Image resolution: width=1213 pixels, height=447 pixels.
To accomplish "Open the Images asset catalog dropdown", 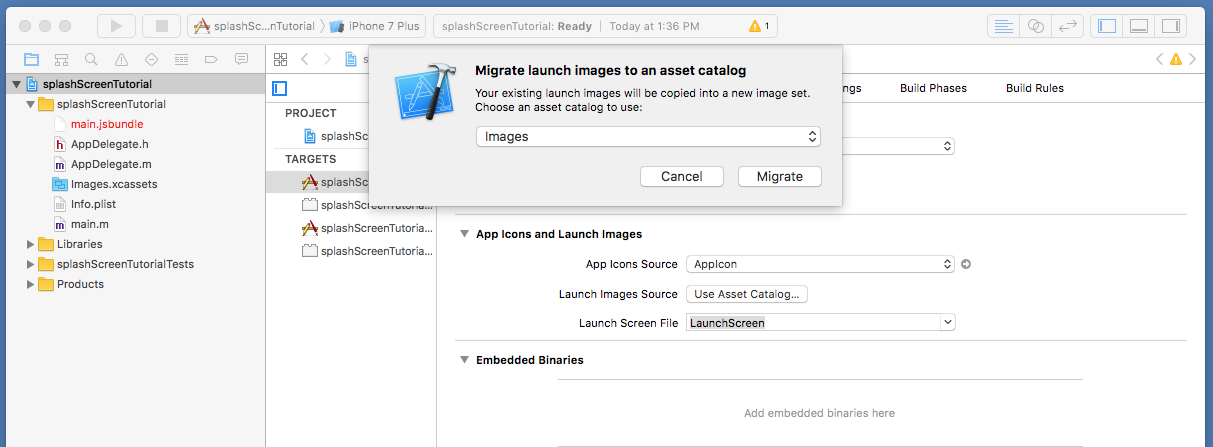I will click(x=648, y=137).
